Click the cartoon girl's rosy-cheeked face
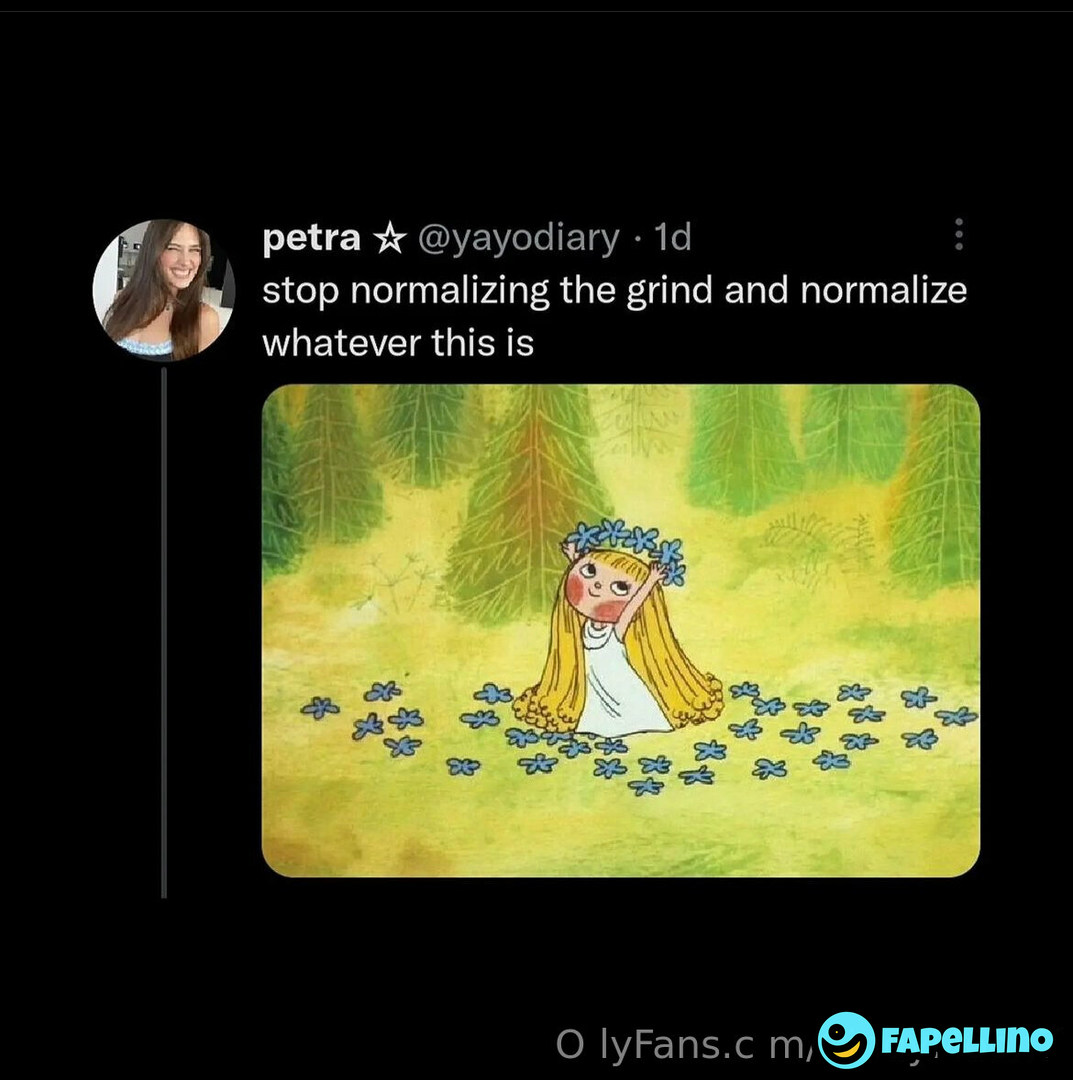 pyautogui.click(x=597, y=585)
